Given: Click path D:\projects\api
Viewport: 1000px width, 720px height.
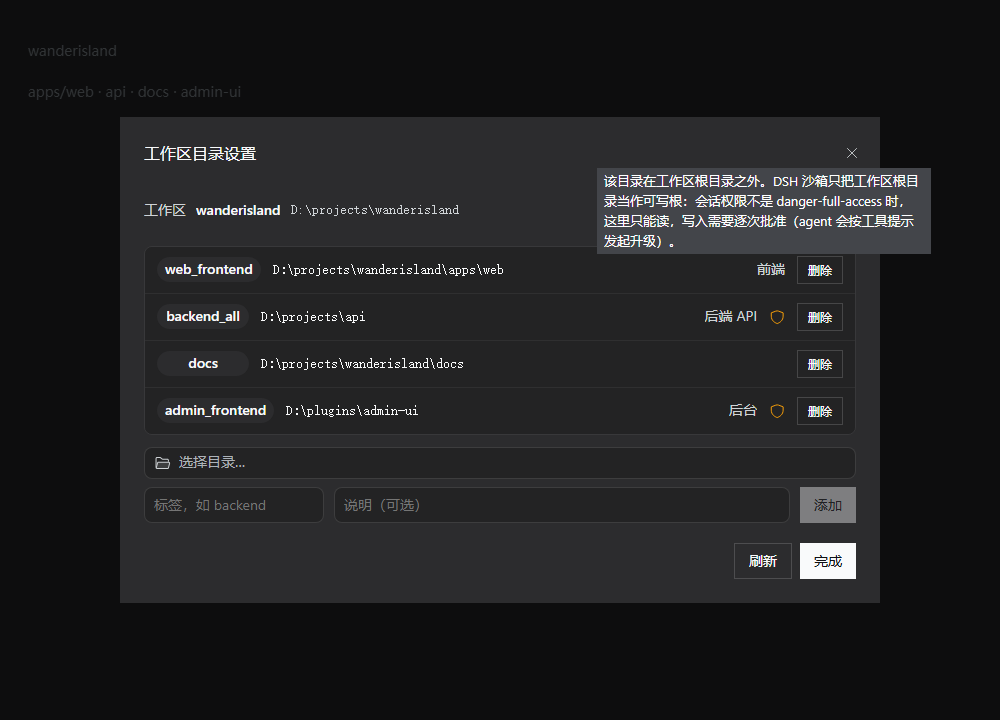Looking at the screenshot, I should coord(312,317).
